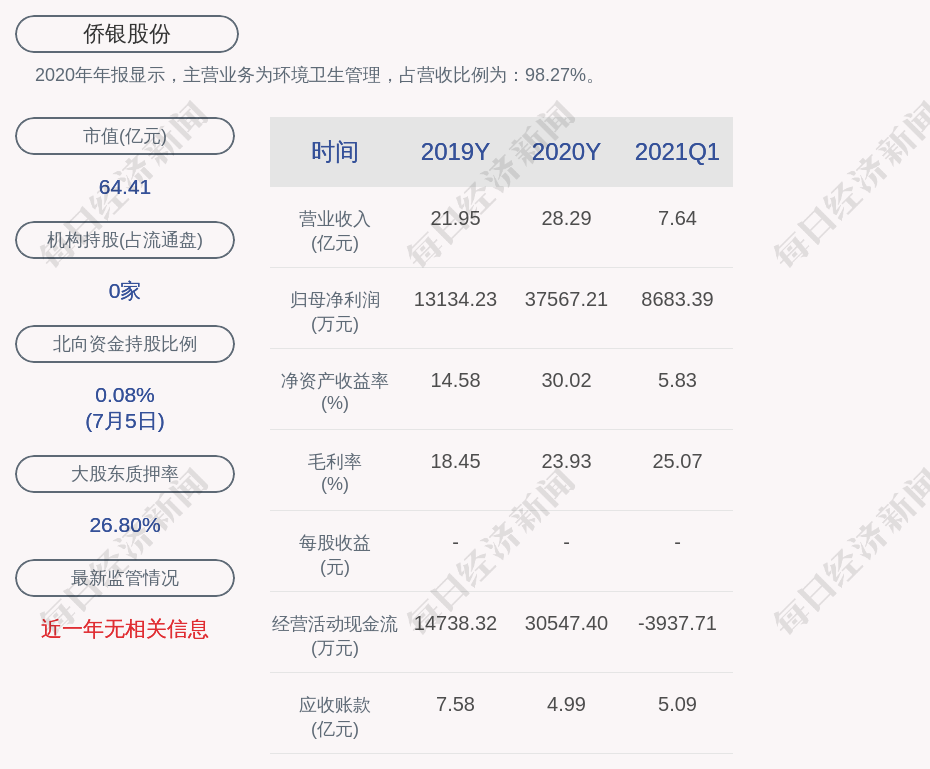Select the 应收账款 value 7.58
This screenshot has width=930, height=769.
[x=455, y=705]
